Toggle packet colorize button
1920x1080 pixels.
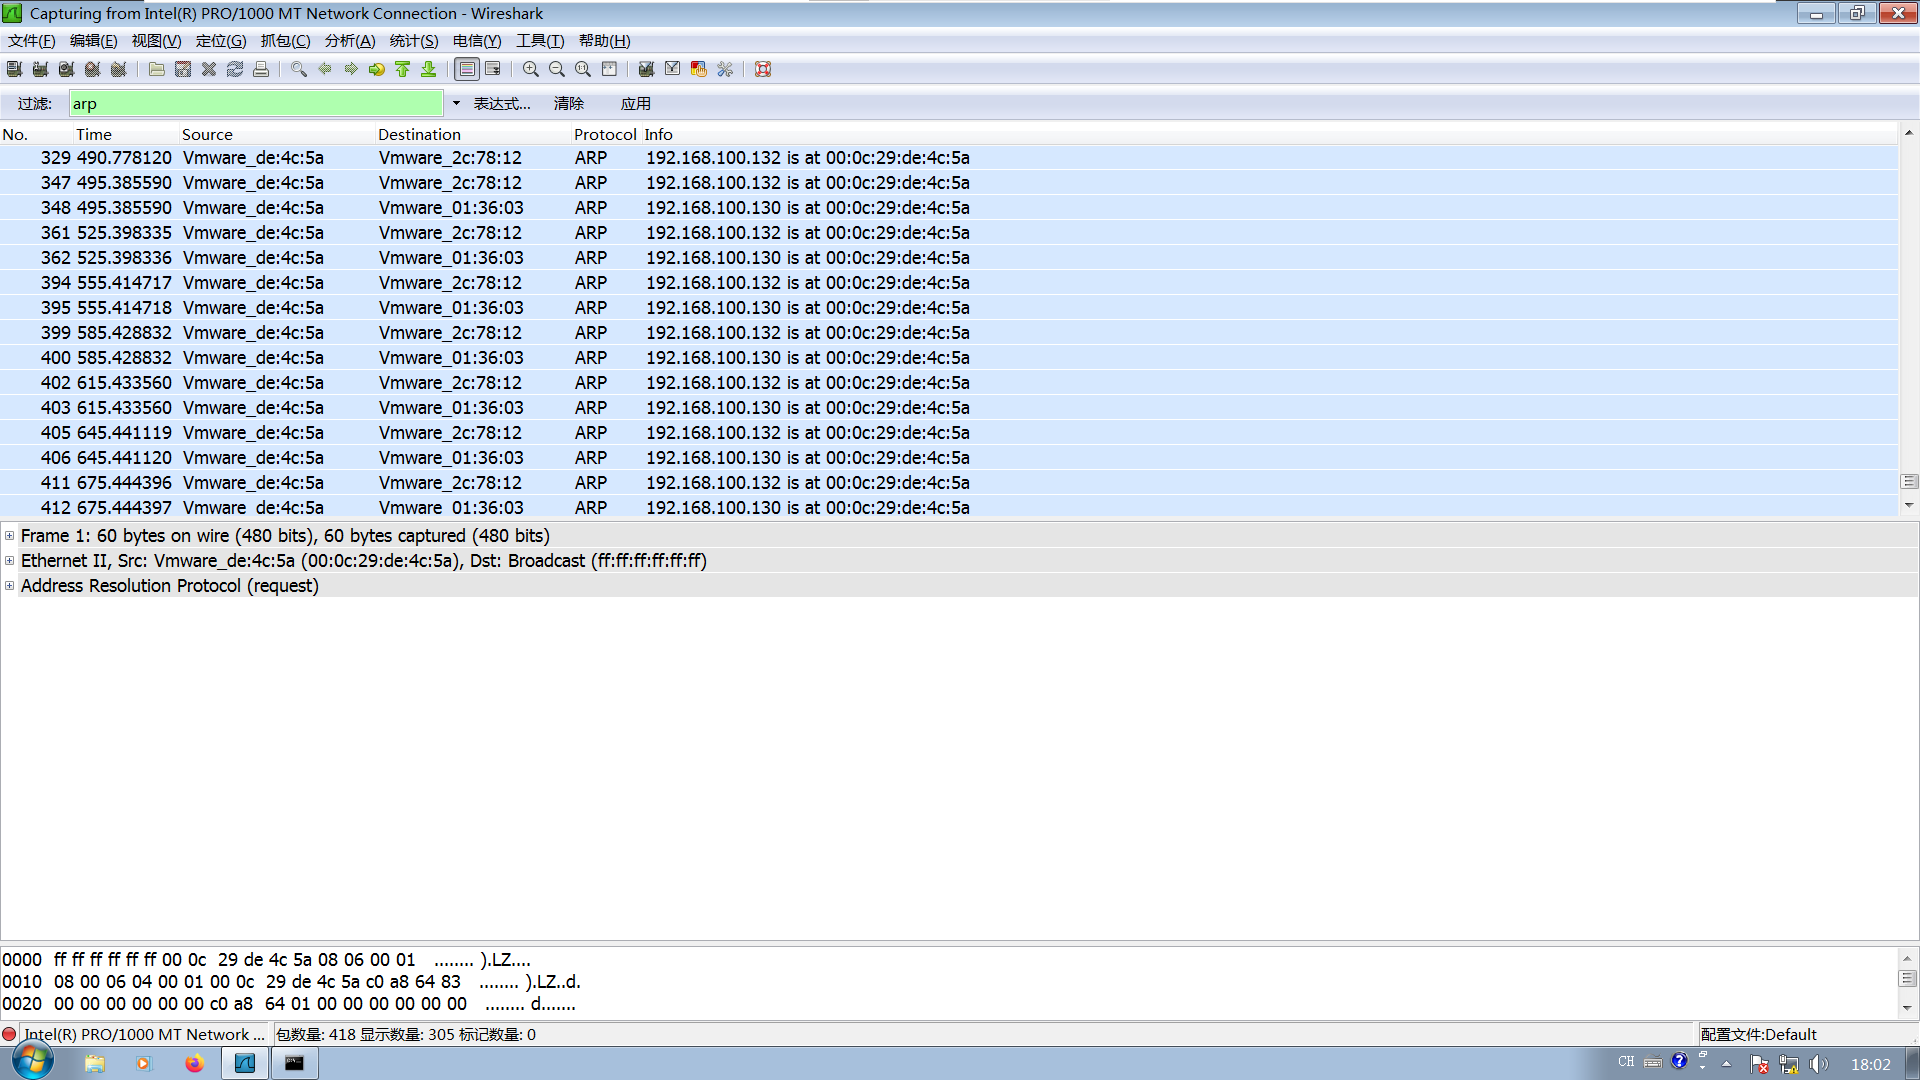(466, 69)
